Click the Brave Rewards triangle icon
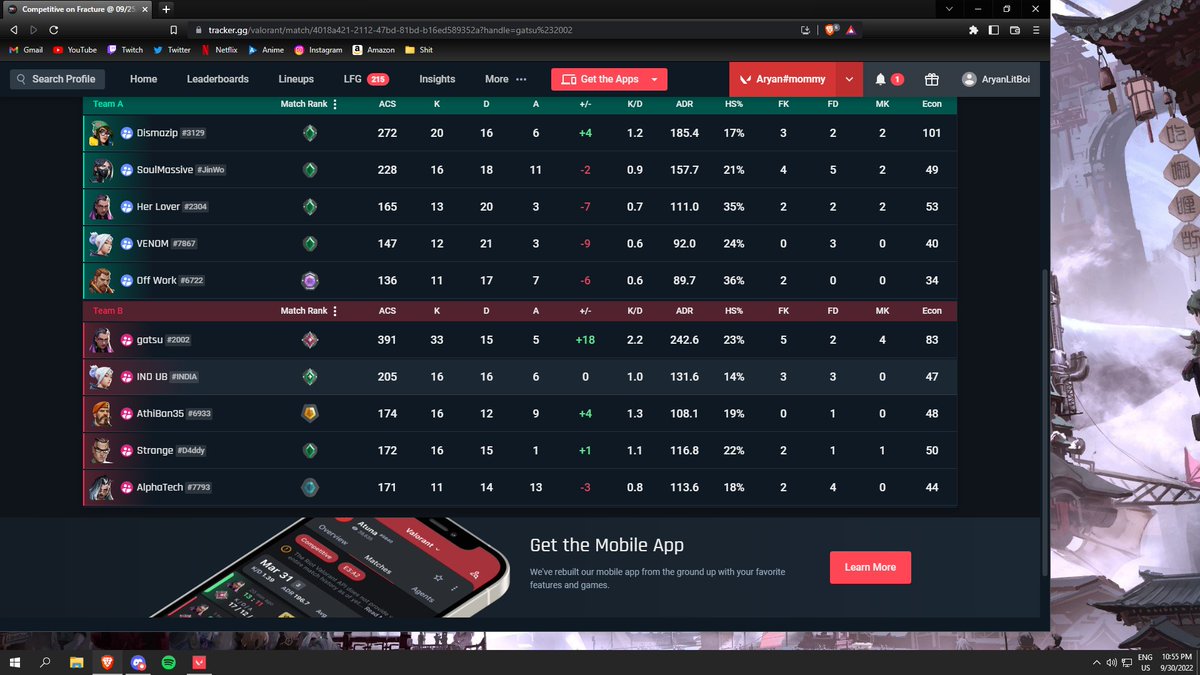 point(850,30)
